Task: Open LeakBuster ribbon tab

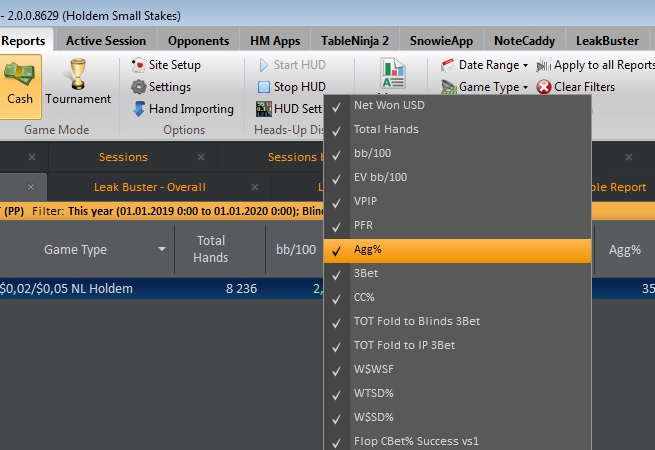Action: (x=607, y=41)
